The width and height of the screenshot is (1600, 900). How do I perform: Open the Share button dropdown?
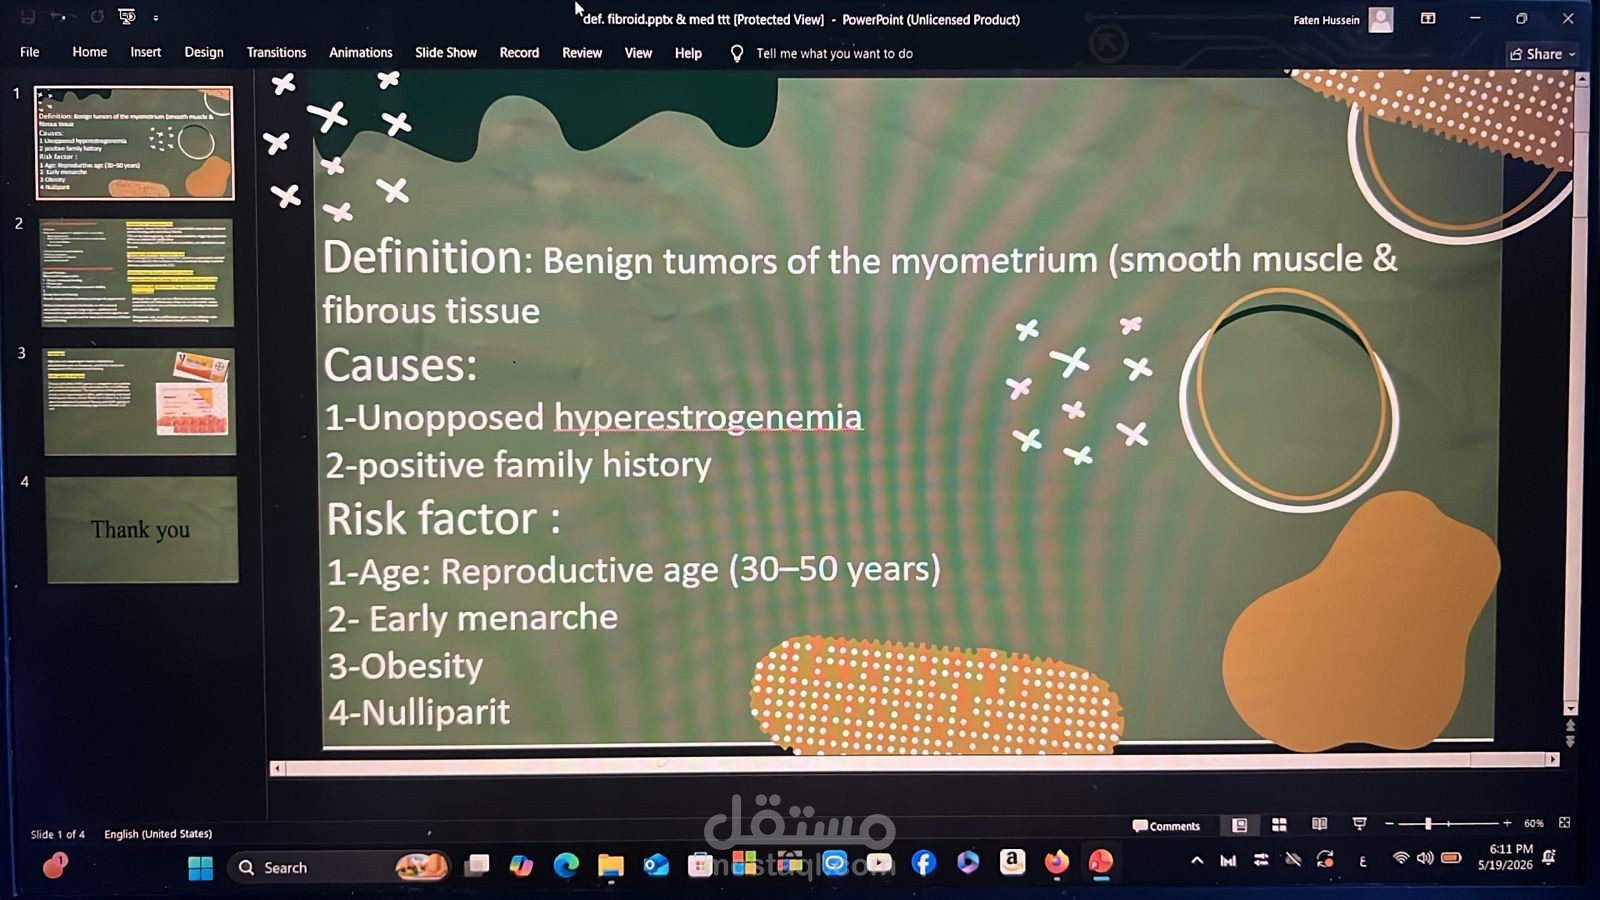pyautogui.click(x=1542, y=54)
